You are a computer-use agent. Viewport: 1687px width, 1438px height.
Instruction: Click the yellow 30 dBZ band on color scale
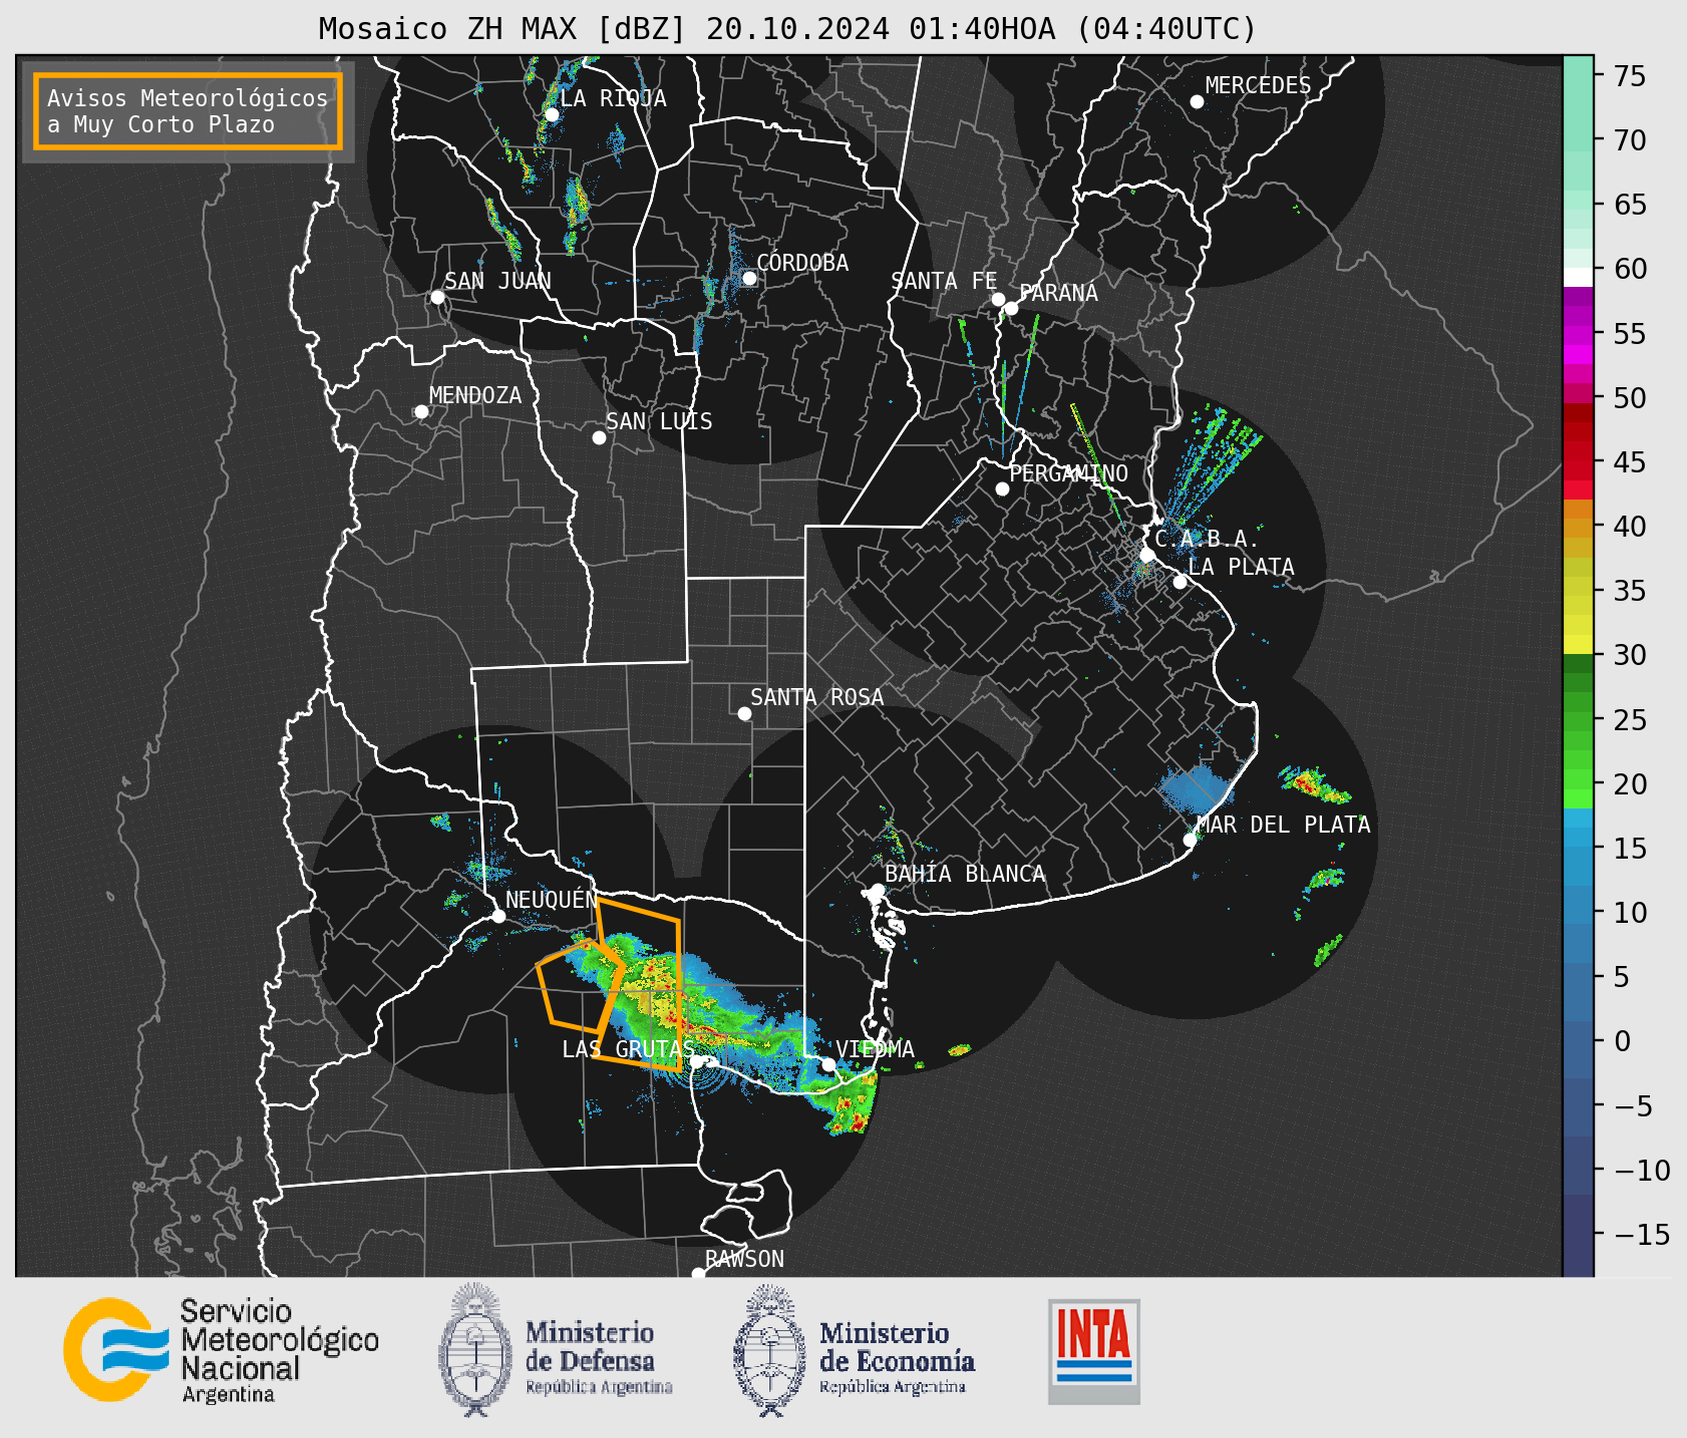pos(1578,645)
